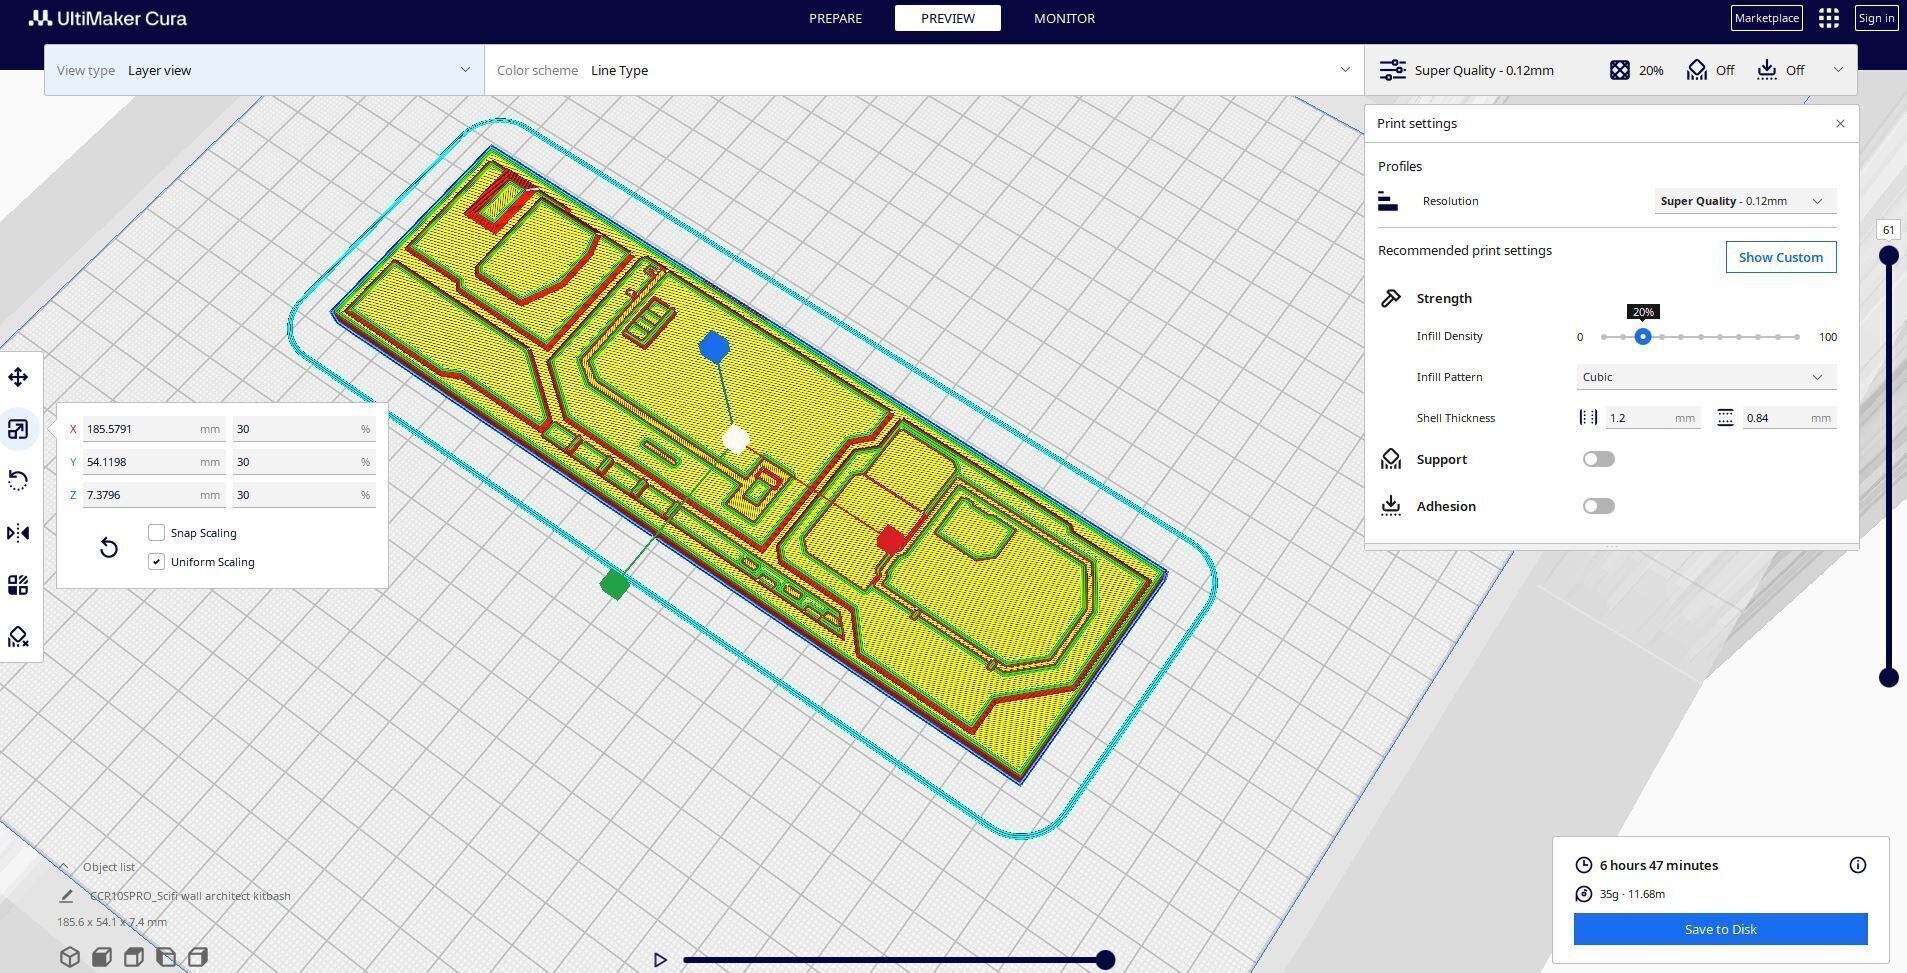The image size is (1907, 973).
Task: Click the Z size mm input field
Action: point(154,495)
